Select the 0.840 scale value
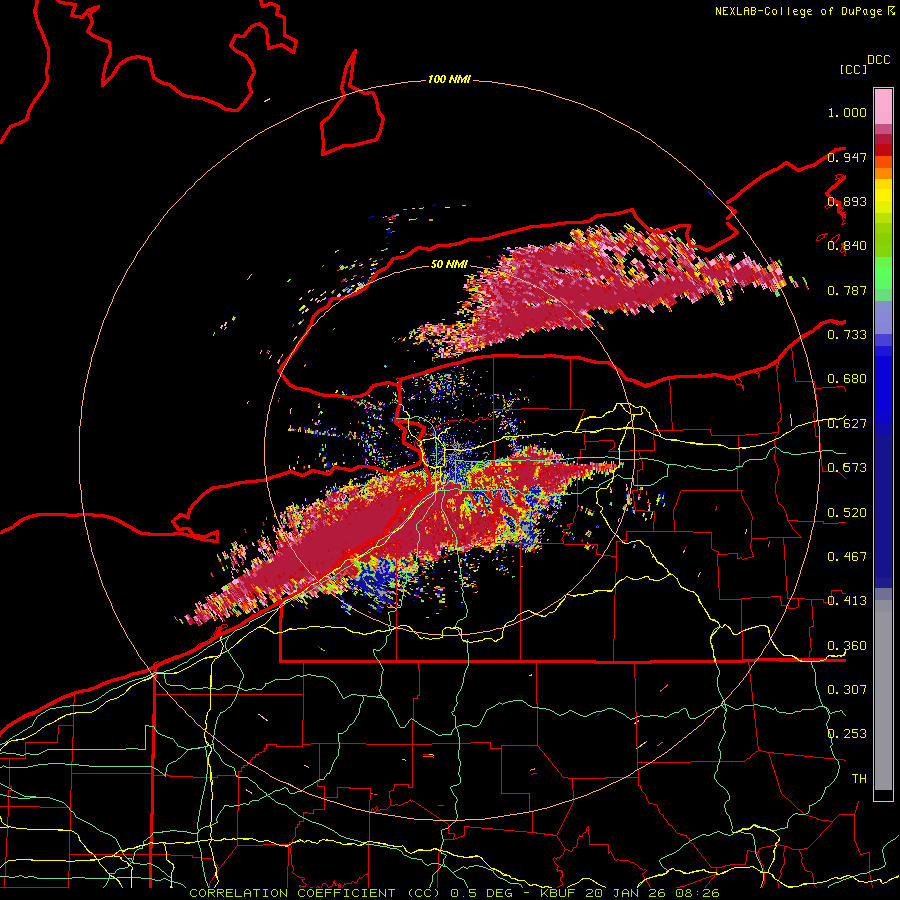 click(847, 246)
